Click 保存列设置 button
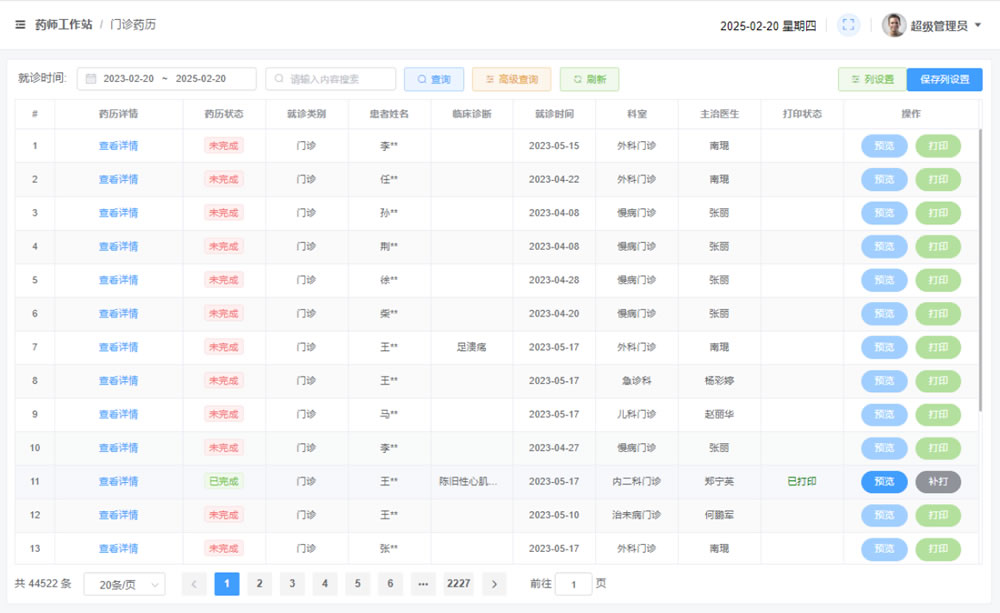The image size is (1000, 613). click(x=945, y=79)
